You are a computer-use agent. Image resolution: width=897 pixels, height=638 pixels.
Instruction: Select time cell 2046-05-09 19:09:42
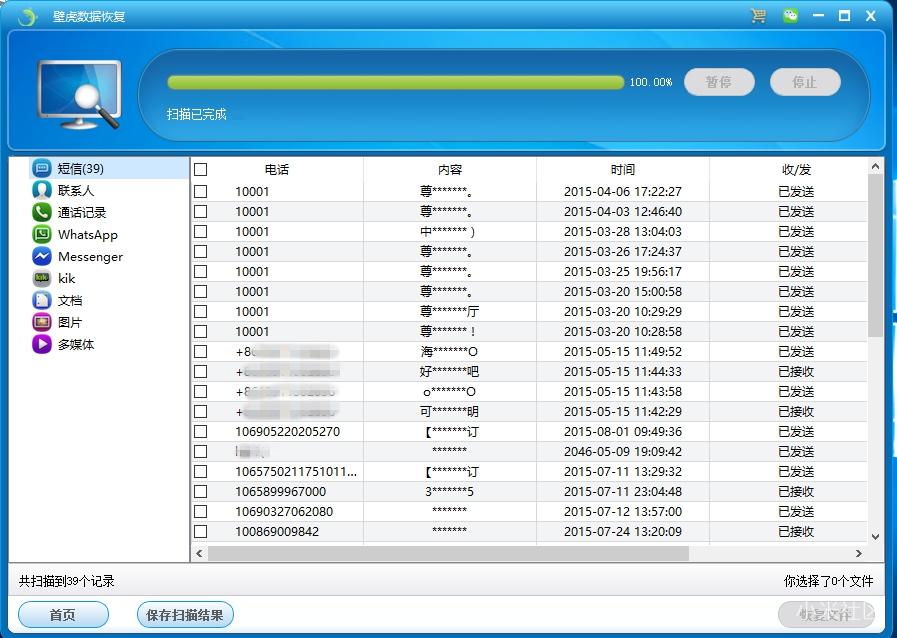click(x=622, y=451)
